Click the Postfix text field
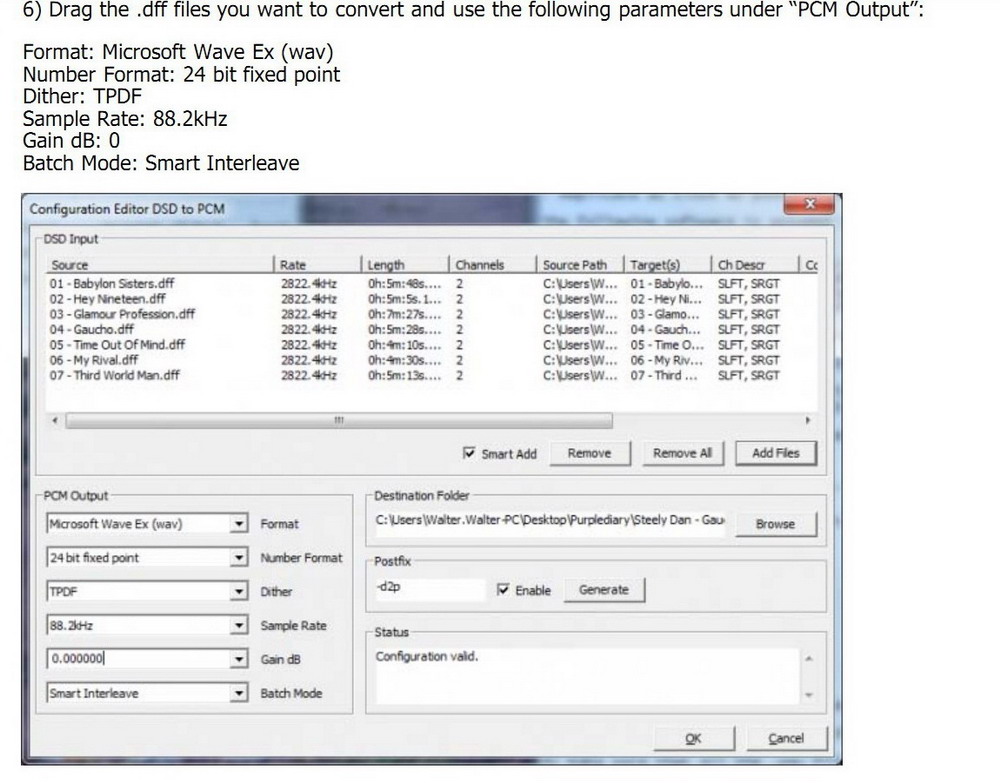Screen dimensions: 1000x783 (430, 589)
